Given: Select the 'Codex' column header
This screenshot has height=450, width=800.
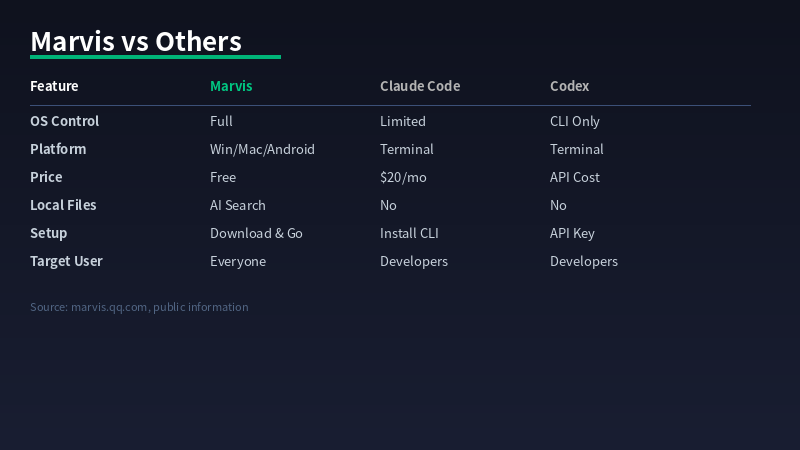Looking at the screenshot, I should click(x=569, y=86).
